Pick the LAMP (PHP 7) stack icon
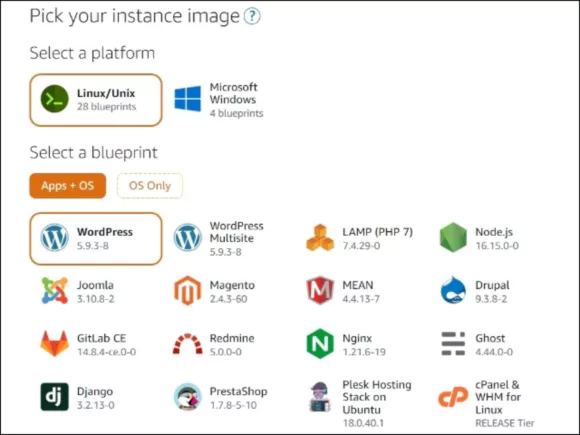580x435 pixels. [x=320, y=237]
